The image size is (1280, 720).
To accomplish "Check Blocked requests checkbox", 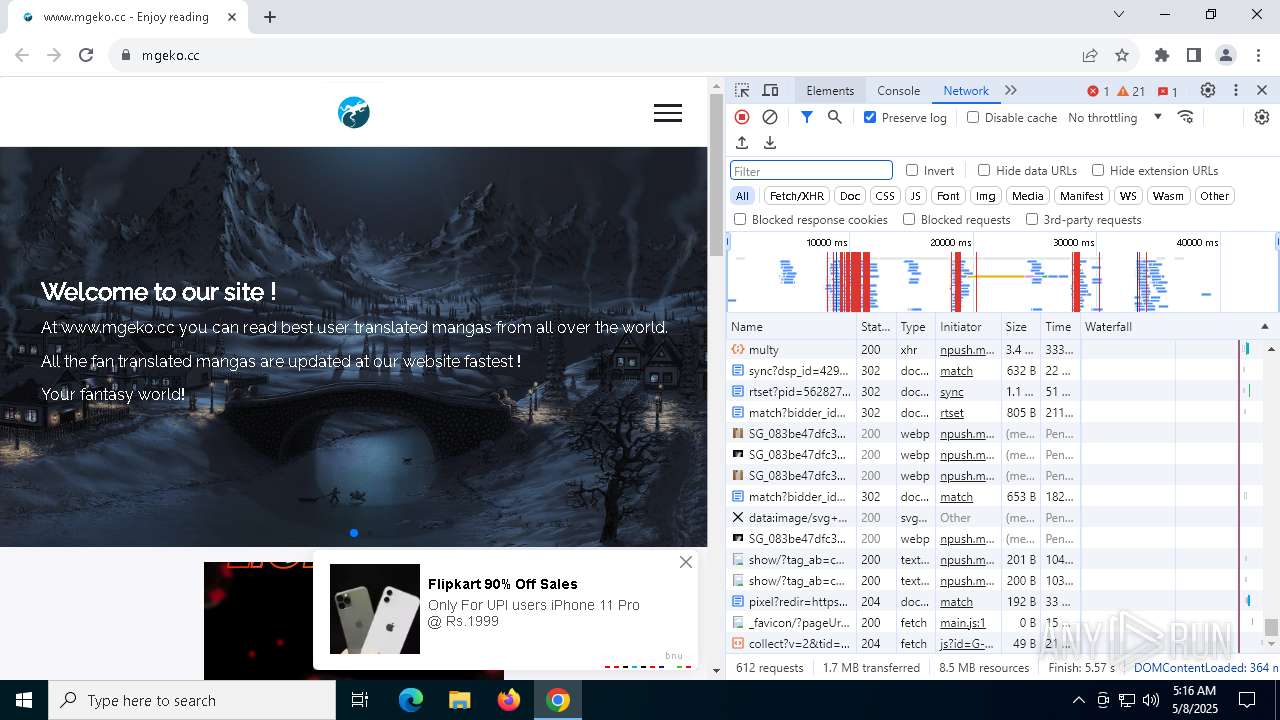I will (909, 219).
